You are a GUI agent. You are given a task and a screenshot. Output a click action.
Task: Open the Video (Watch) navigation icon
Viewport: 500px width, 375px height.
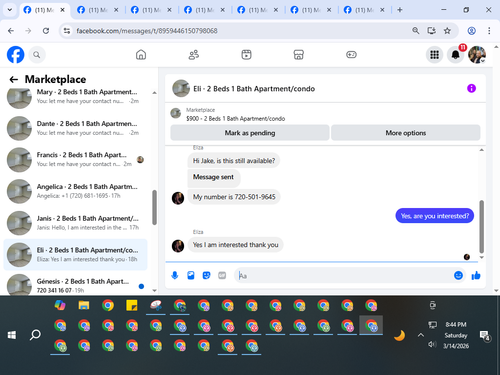coord(246,55)
